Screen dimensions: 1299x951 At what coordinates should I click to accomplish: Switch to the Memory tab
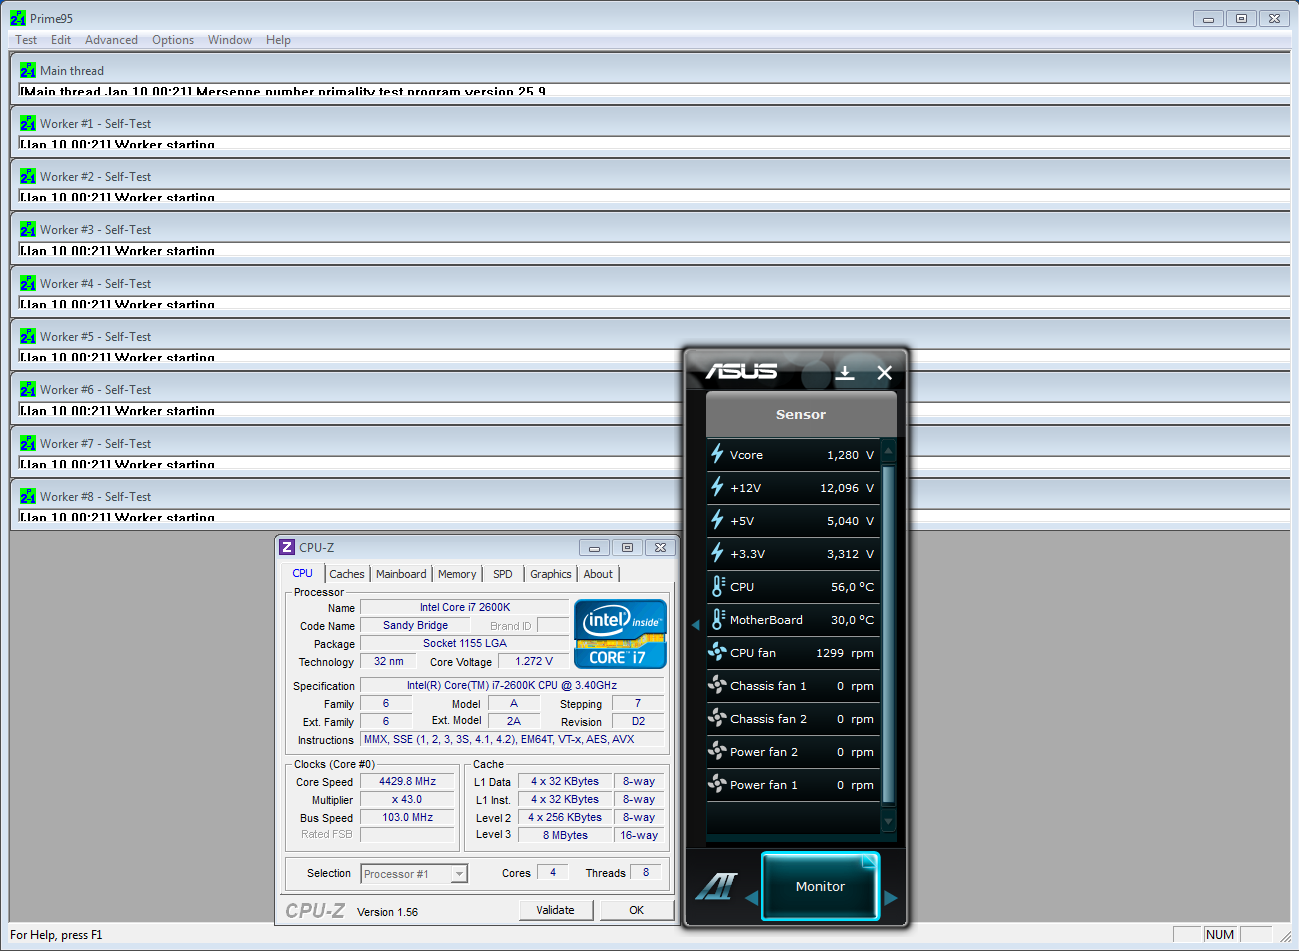(x=457, y=574)
